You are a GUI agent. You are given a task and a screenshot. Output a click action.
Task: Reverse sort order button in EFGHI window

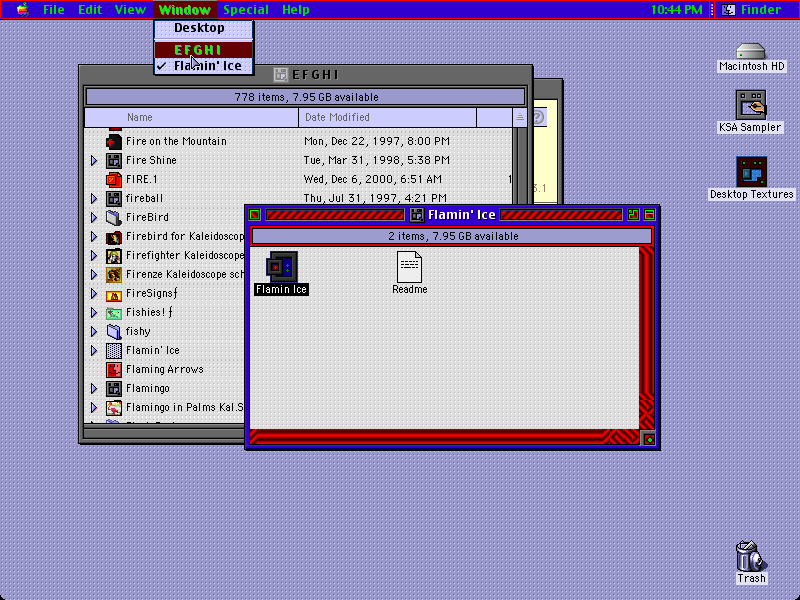pyautogui.click(x=519, y=117)
